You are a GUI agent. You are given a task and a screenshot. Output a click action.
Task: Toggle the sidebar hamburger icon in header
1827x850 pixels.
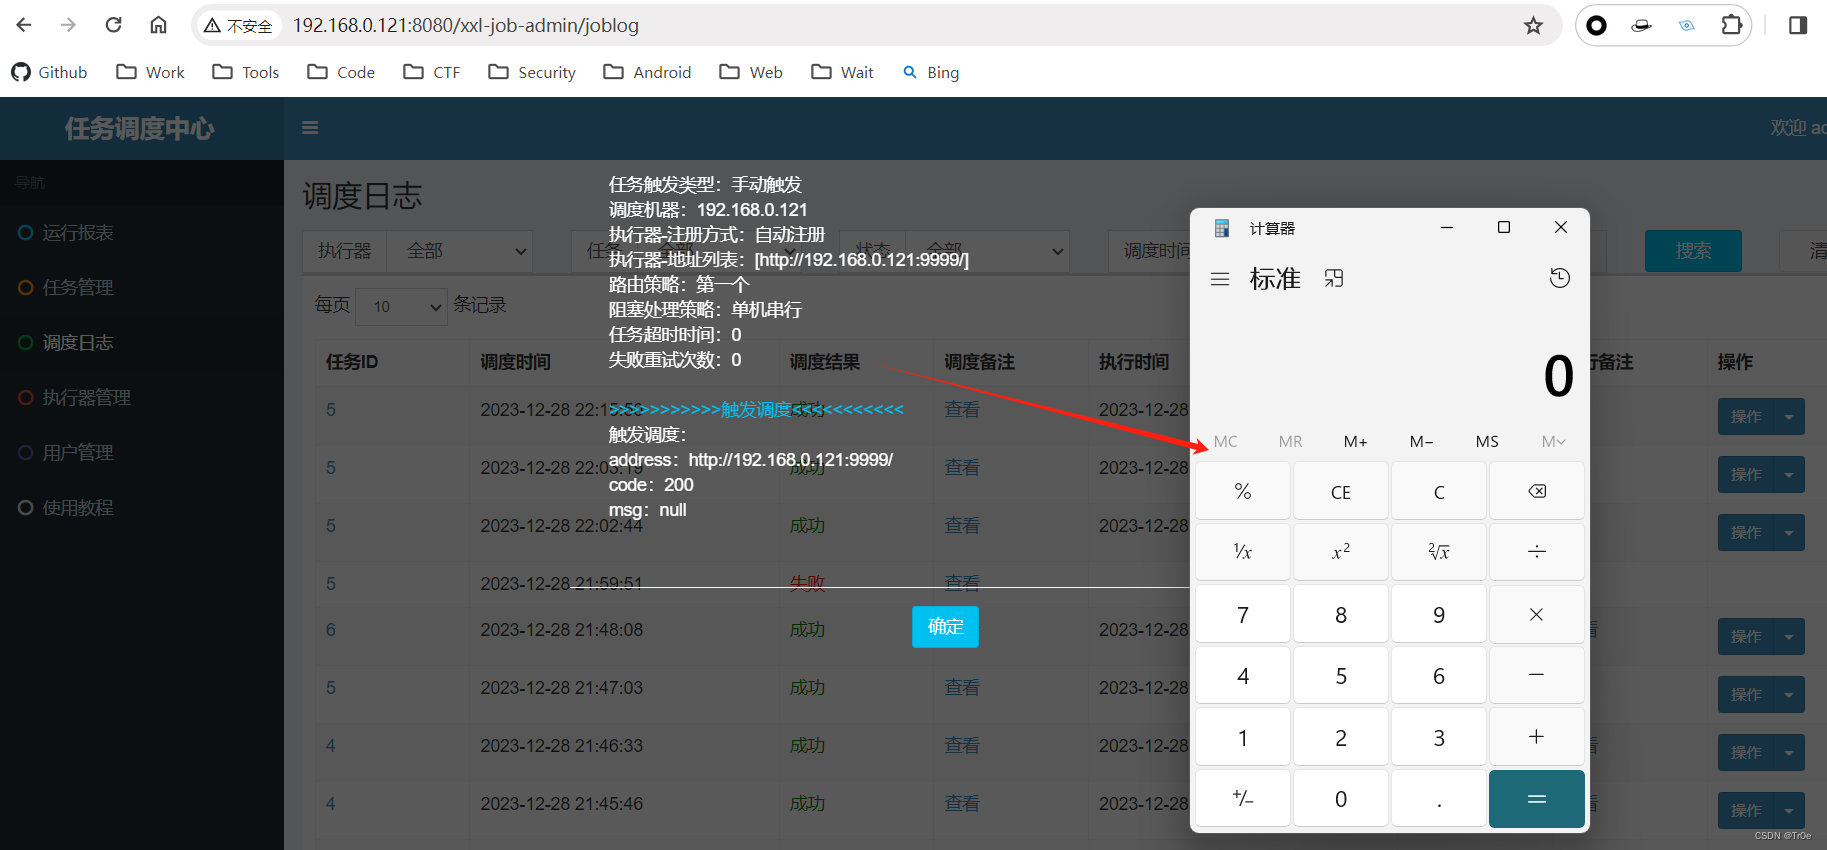pyautogui.click(x=310, y=128)
